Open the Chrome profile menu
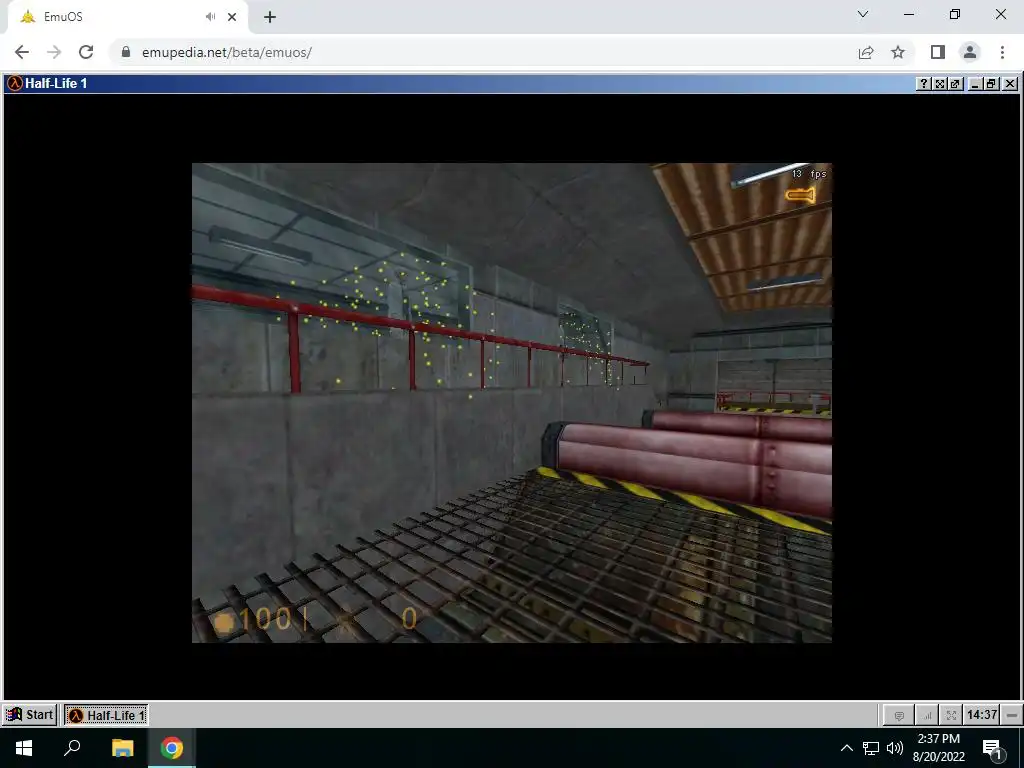 970,52
